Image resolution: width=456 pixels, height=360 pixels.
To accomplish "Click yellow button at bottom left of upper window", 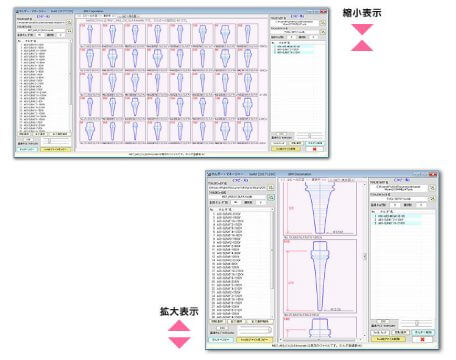I will pyautogui.click(x=56, y=150).
